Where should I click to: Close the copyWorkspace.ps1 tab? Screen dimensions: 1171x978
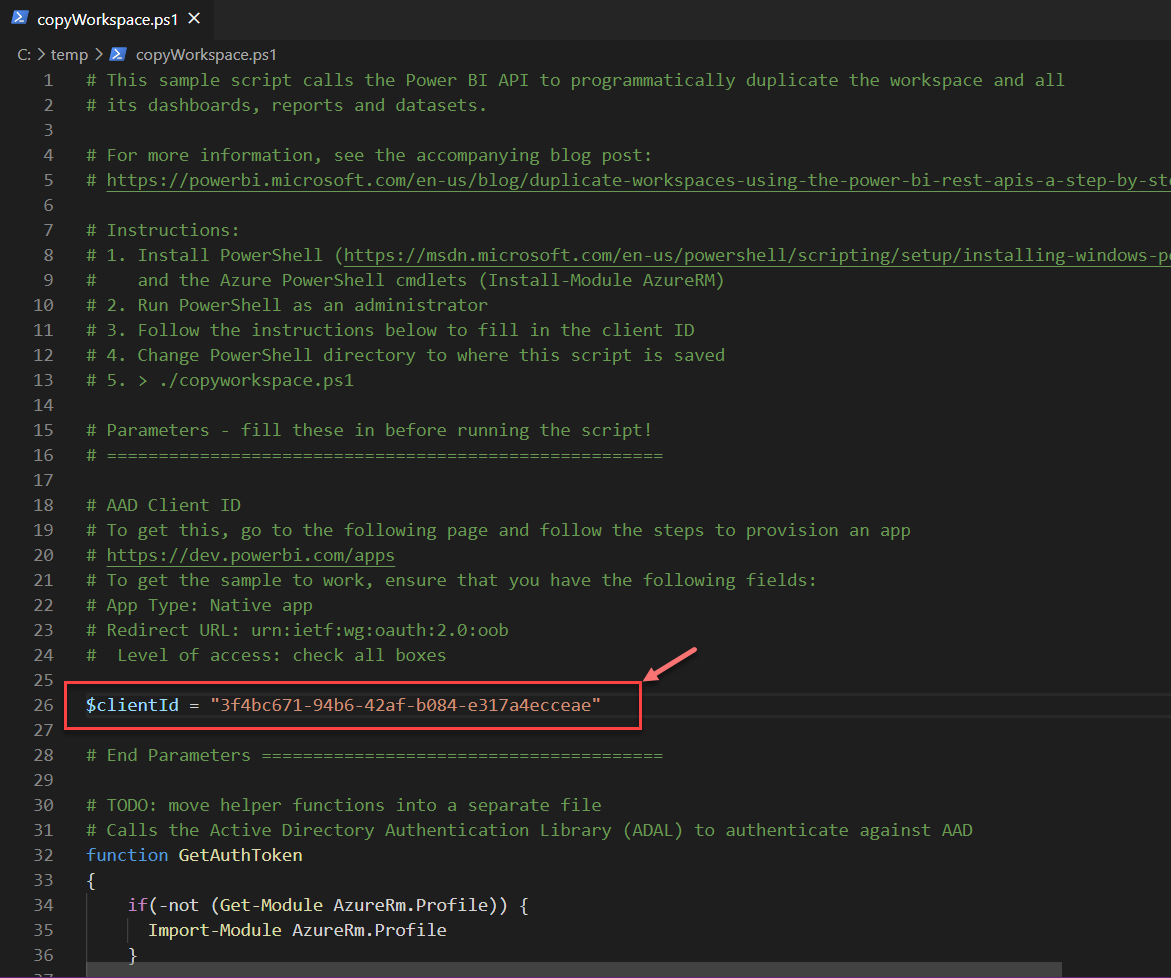(x=194, y=18)
